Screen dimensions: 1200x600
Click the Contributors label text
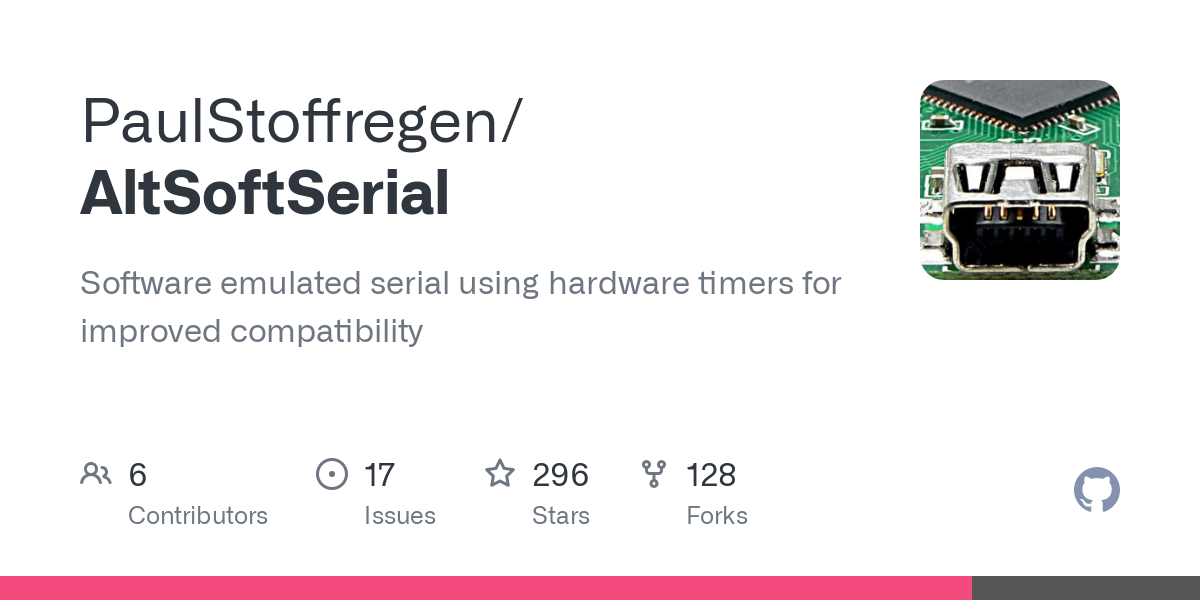[x=198, y=516]
